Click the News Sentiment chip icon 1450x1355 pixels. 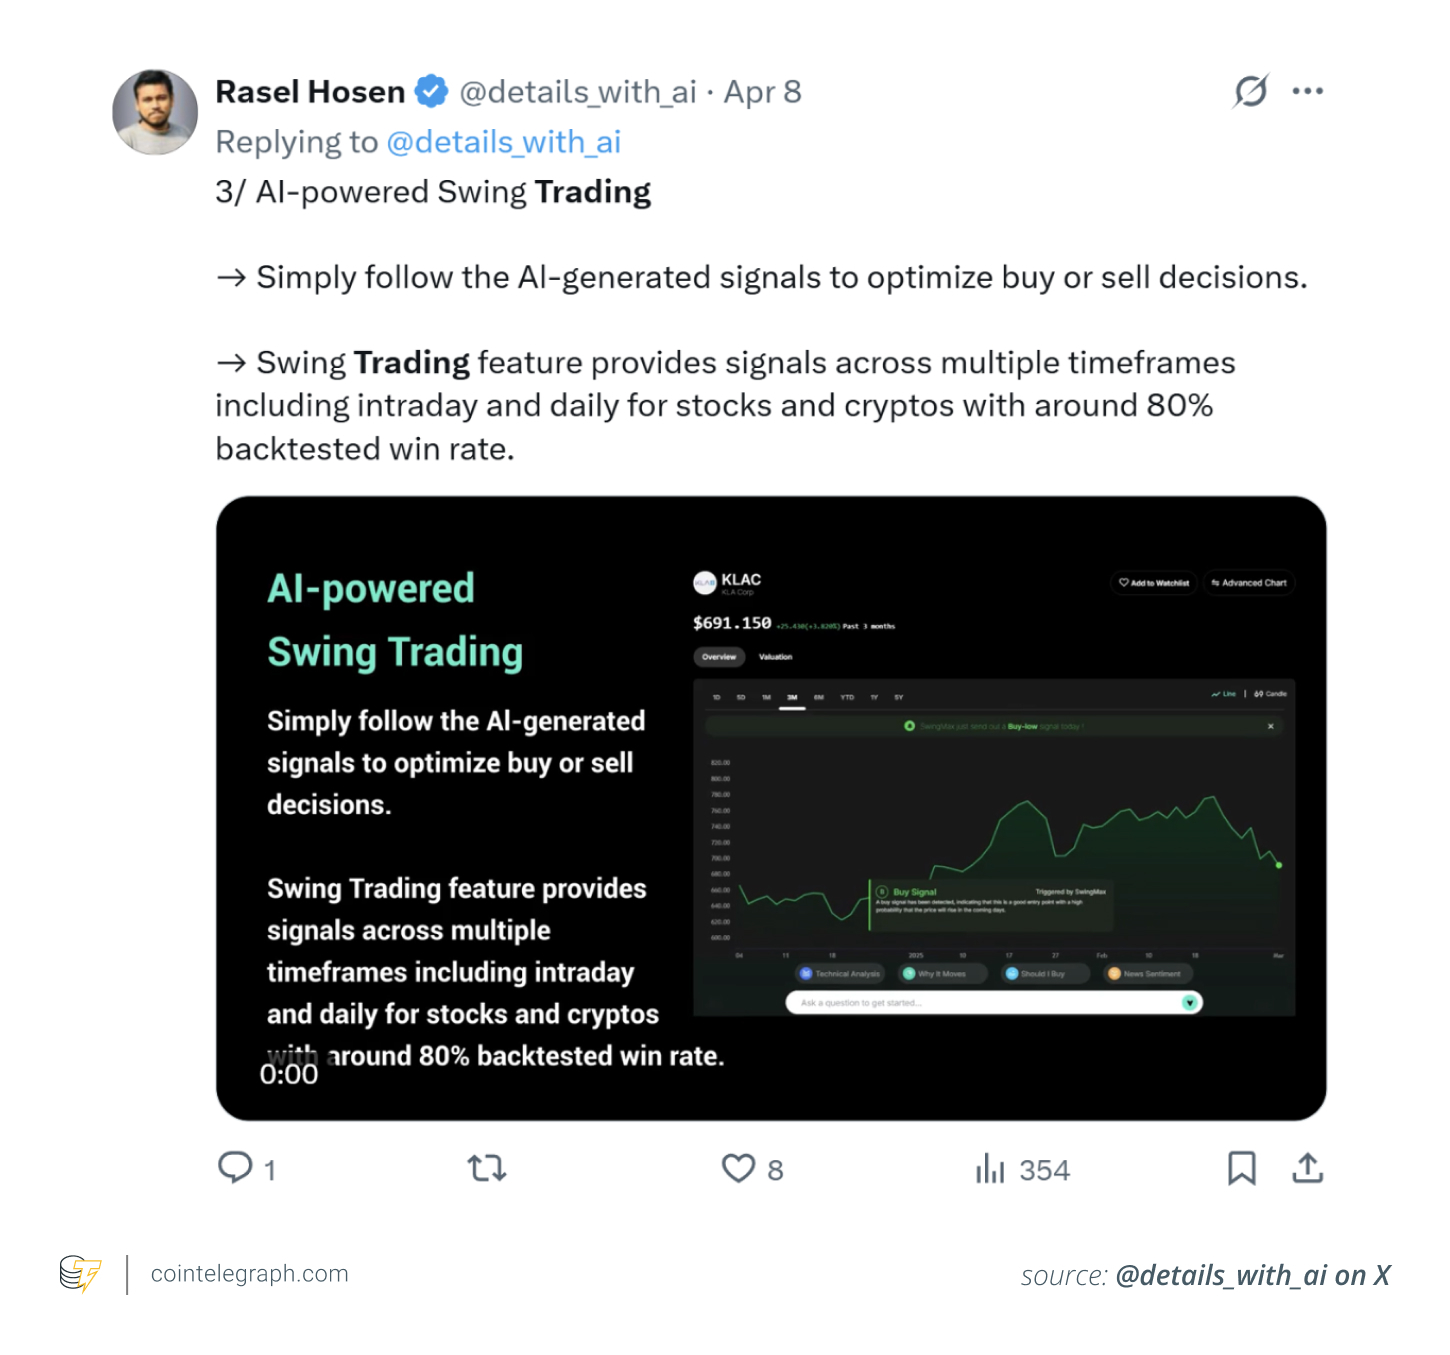pos(1113,973)
